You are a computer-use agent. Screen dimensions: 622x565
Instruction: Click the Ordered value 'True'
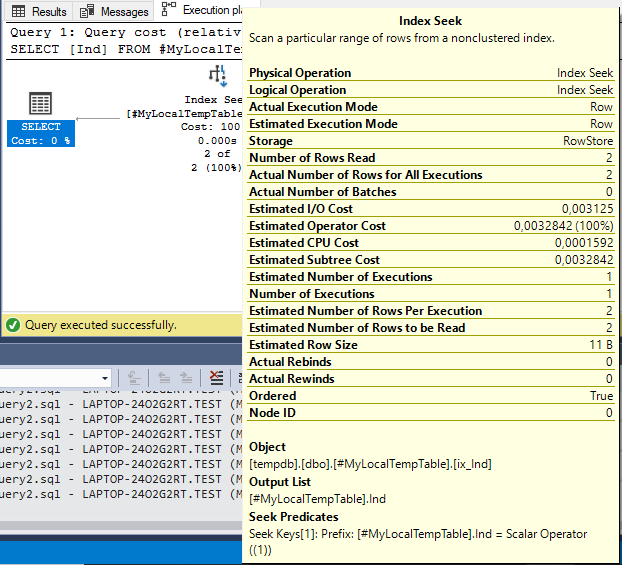pos(601,396)
